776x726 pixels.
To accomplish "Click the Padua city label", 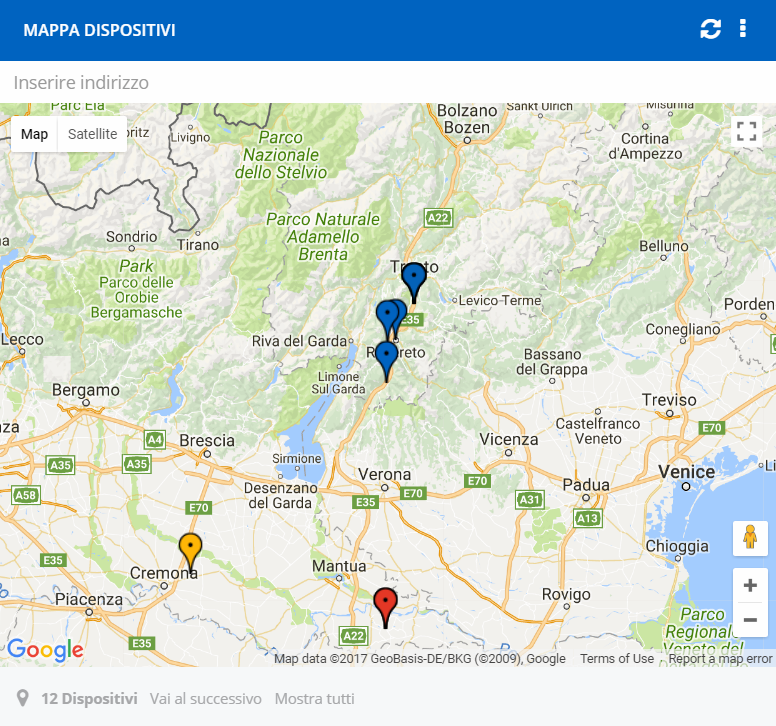I will pos(586,484).
